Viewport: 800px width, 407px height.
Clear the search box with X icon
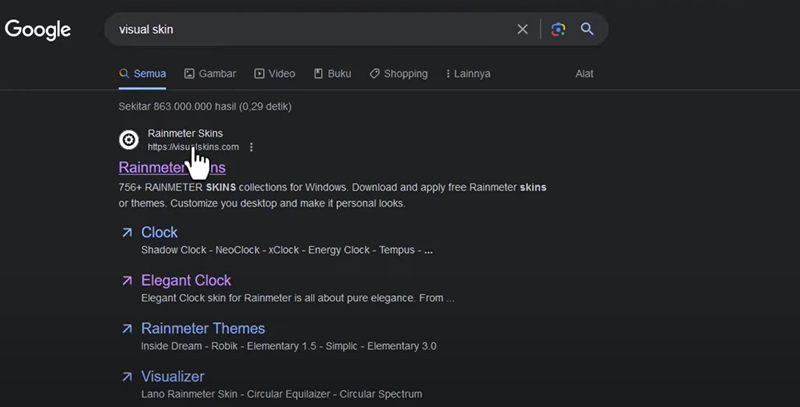click(x=522, y=30)
